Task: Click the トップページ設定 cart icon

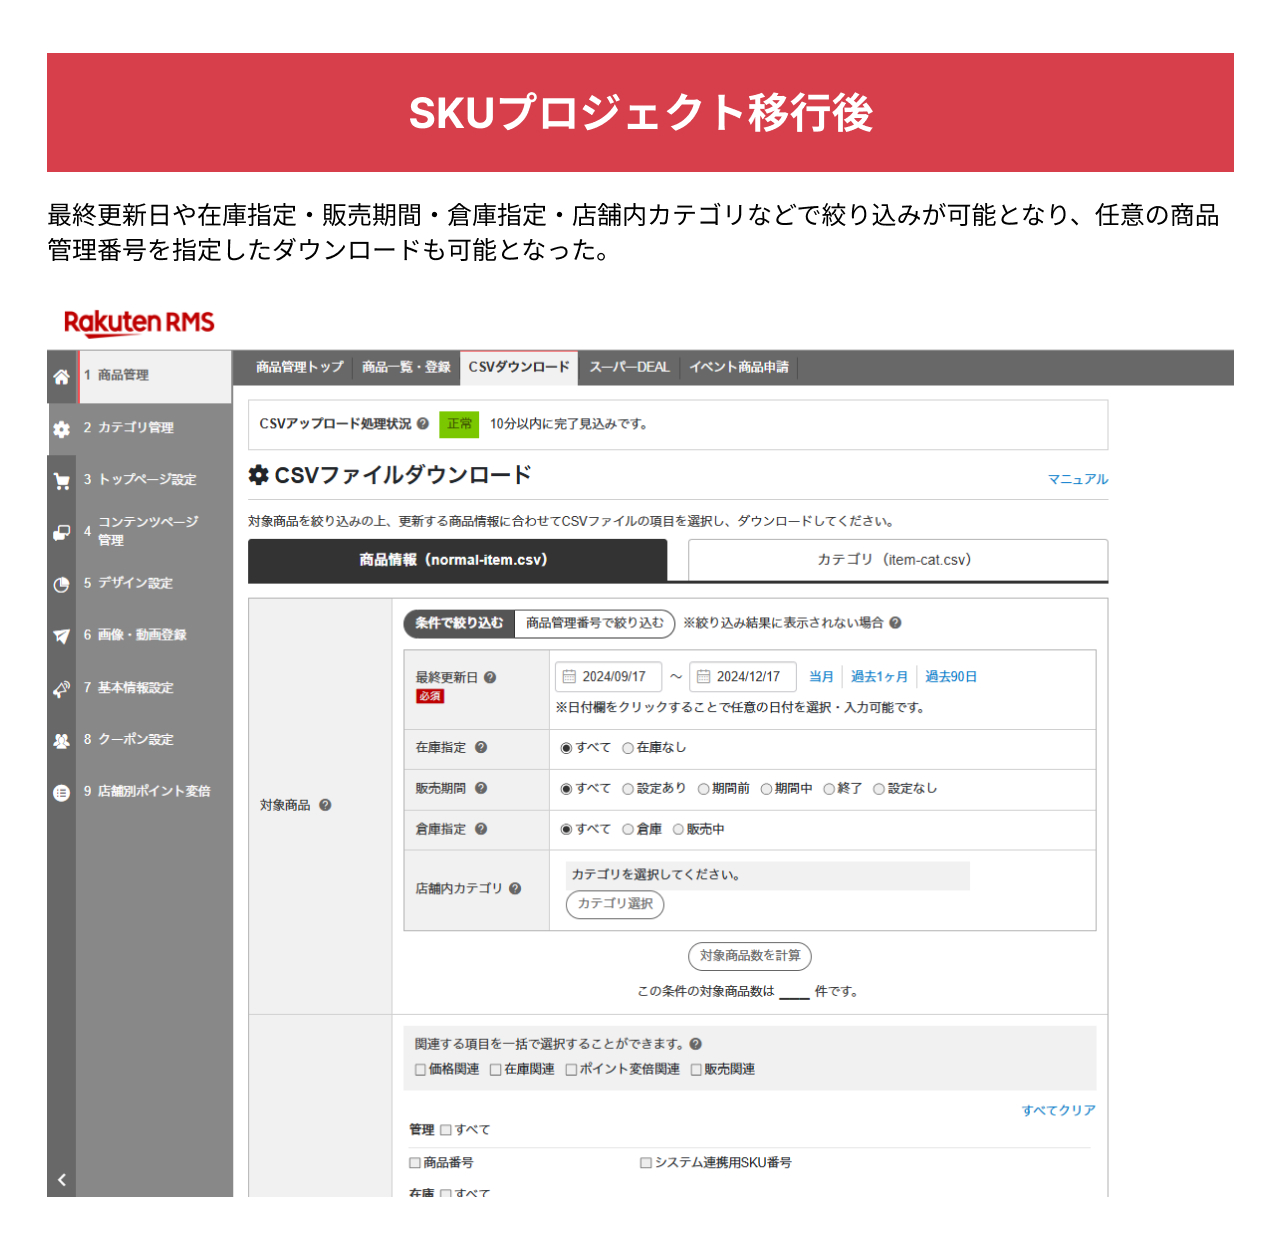Action: pyautogui.click(x=60, y=480)
